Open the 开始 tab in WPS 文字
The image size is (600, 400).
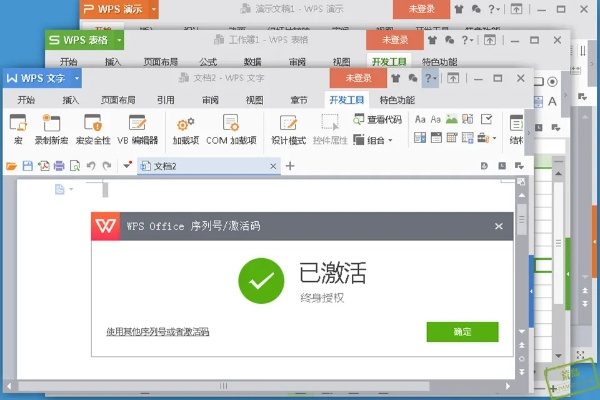tap(26, 100)
